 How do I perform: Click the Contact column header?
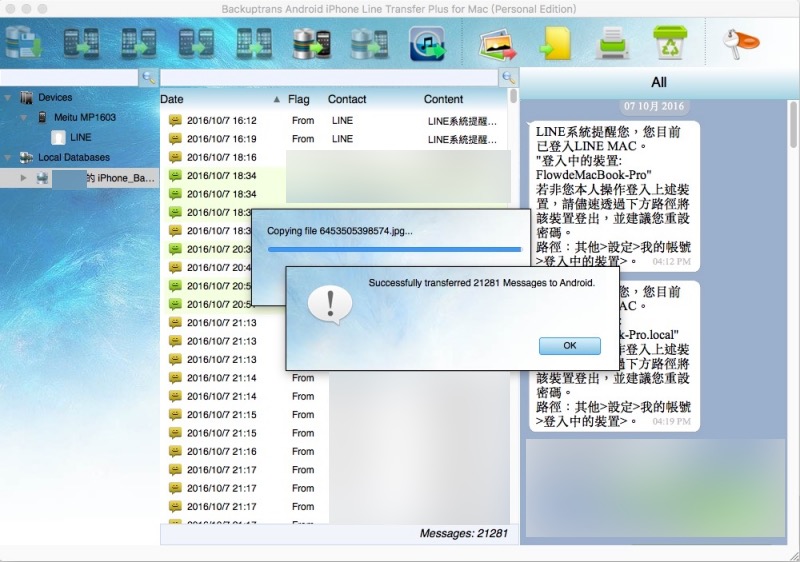tap(347, 99)
